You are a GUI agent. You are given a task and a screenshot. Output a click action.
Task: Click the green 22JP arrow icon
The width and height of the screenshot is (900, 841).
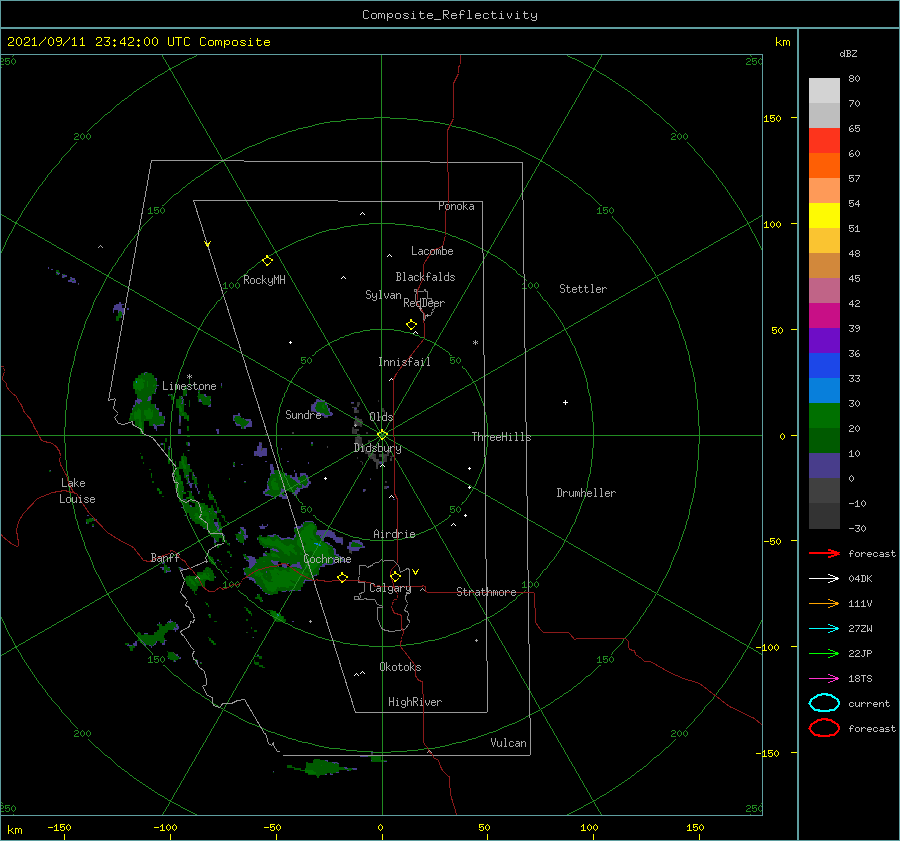pyautogui.click(x=824, y=653)
